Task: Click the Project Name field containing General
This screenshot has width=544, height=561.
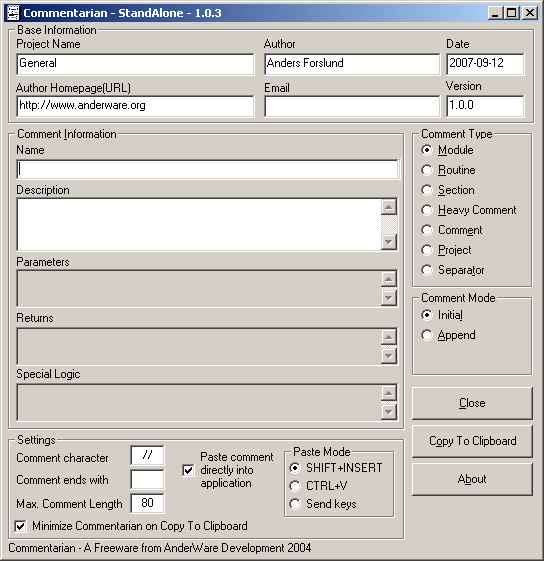Action: [136, 64]
